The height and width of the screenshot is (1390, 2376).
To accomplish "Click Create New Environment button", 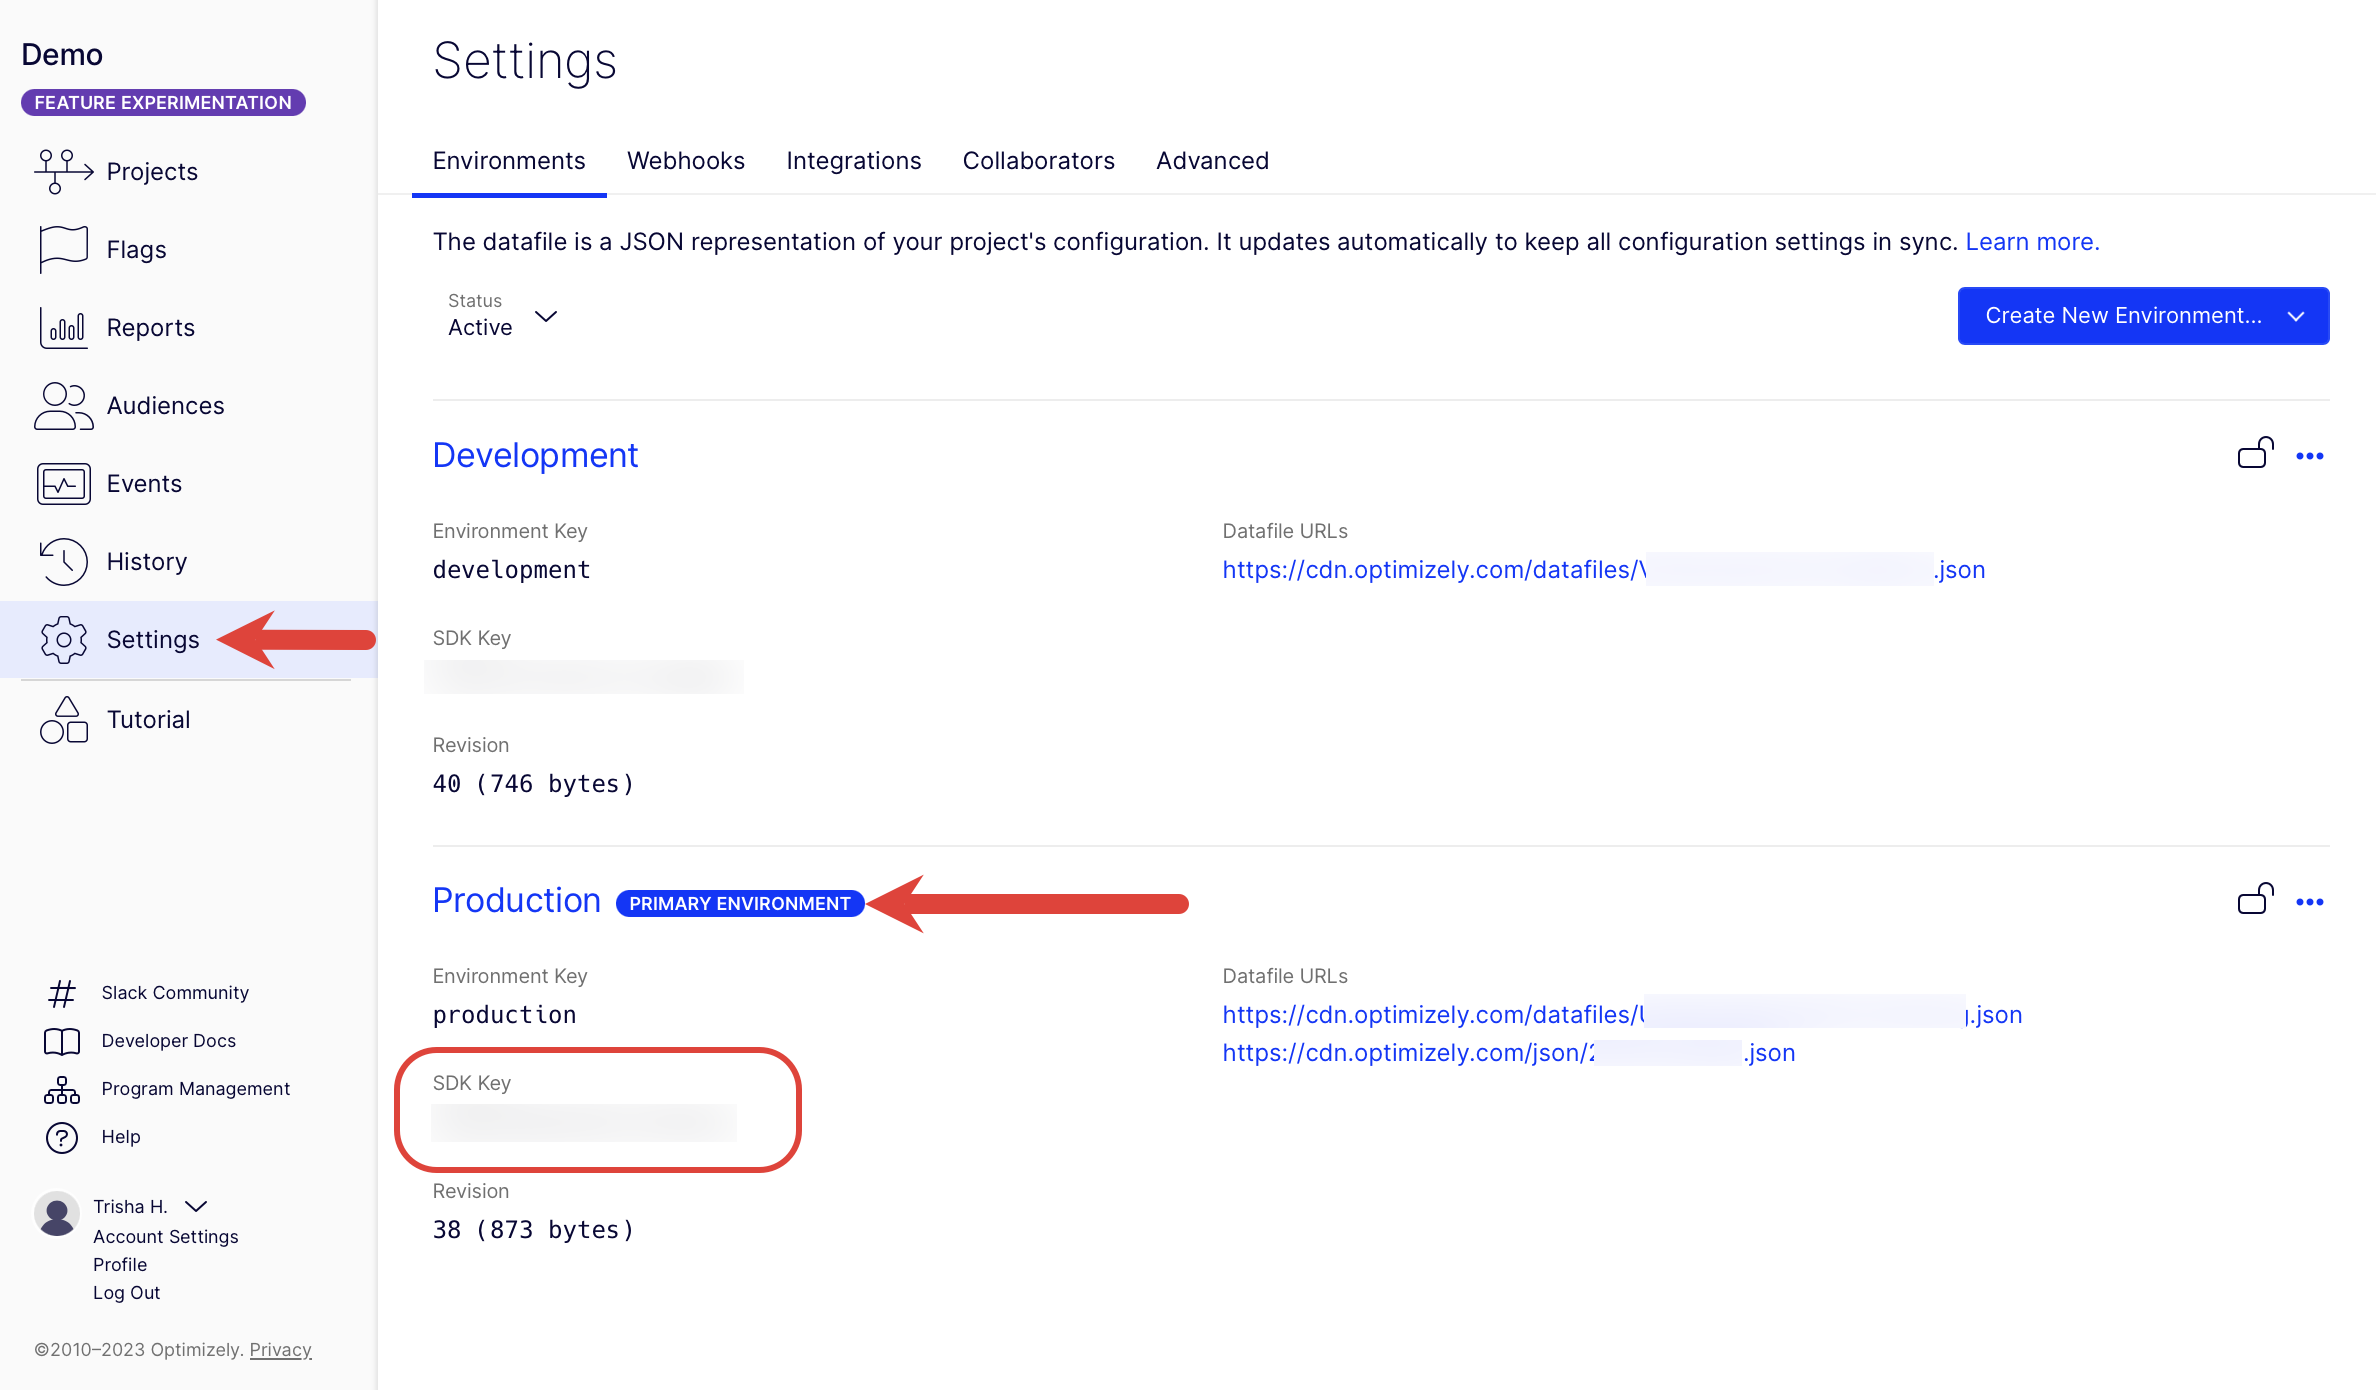I will (2143, 314).
